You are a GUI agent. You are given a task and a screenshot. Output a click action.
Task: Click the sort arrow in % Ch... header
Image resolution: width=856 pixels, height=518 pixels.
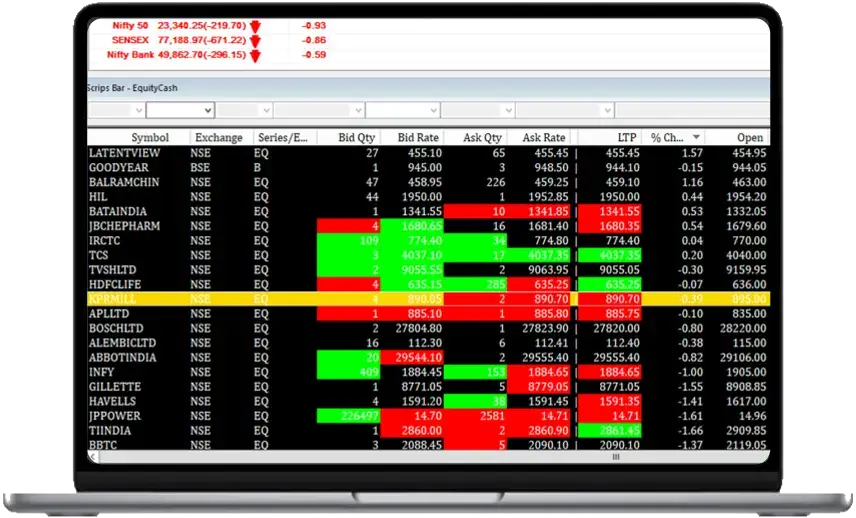[x=696, y=137]
